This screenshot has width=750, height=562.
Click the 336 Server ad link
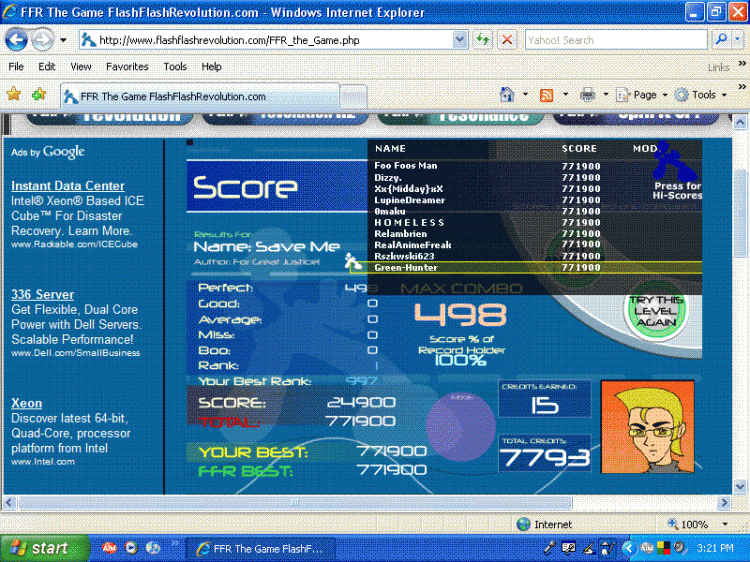pos(43,294)
